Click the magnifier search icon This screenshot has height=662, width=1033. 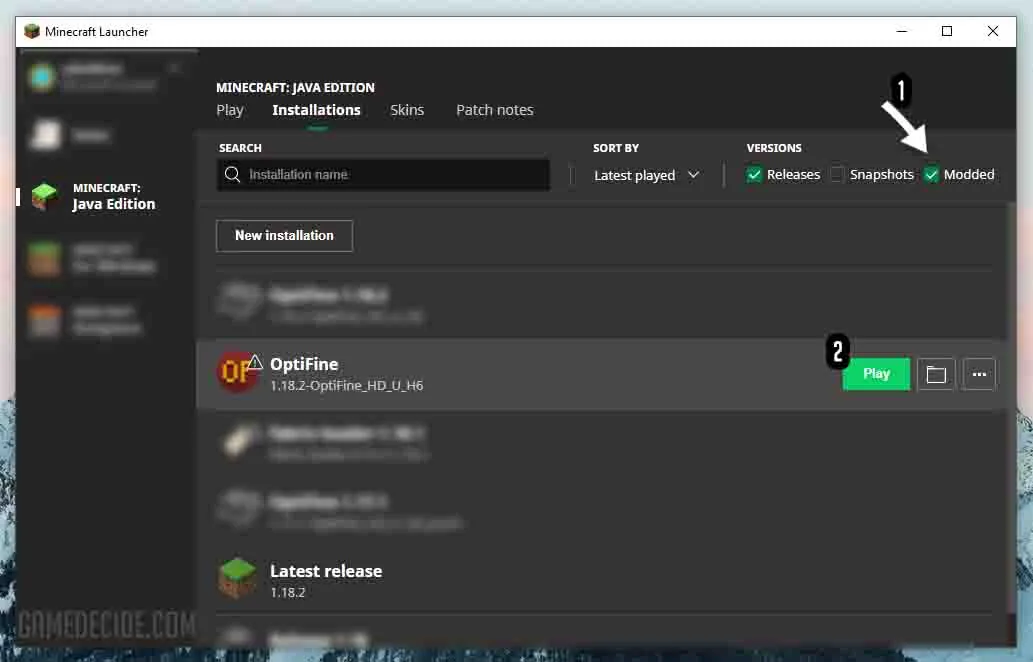[x=233, y=175]
